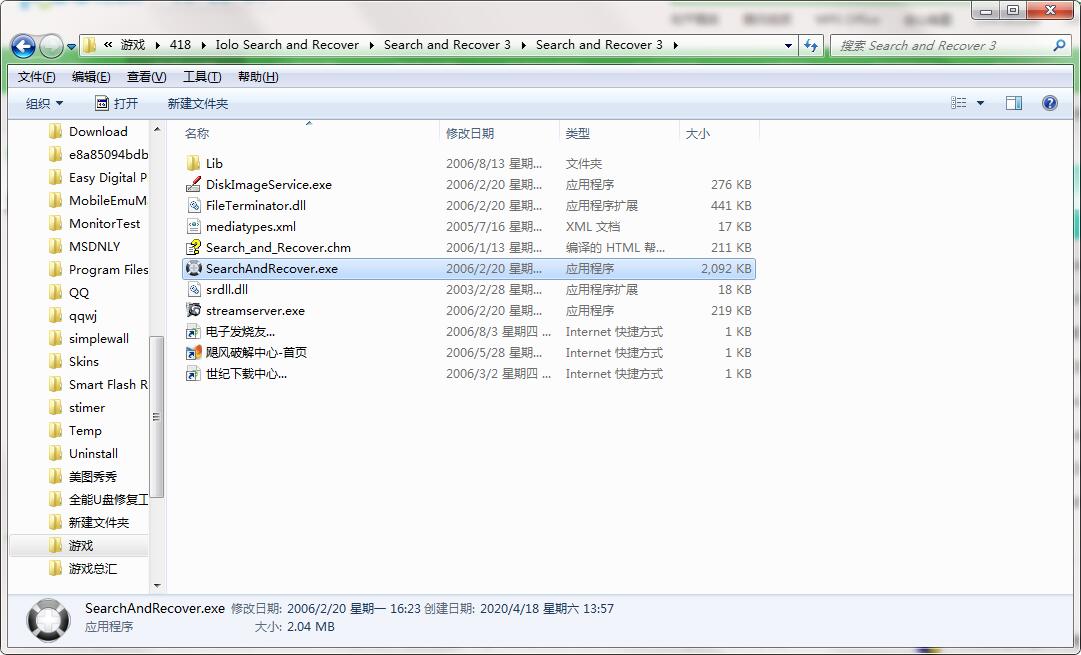This screenshot has height=655, width=1081.
Task: Select DiskImageService.exe icon
Action: tap(193, 185)
